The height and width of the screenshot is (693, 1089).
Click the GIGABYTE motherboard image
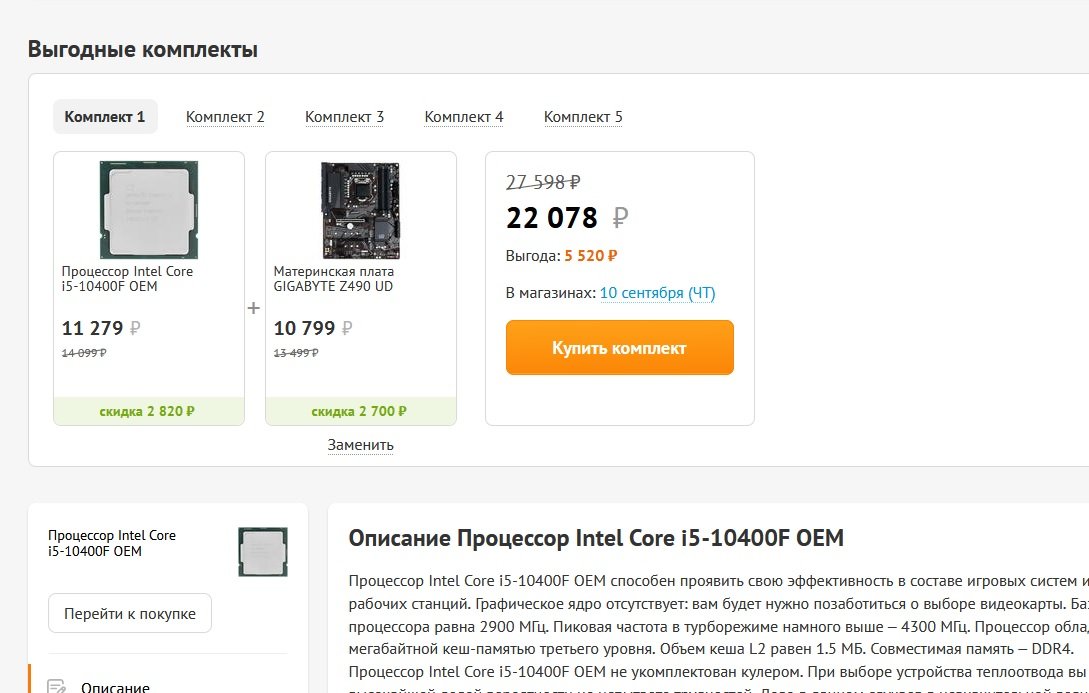click(360, 209)
